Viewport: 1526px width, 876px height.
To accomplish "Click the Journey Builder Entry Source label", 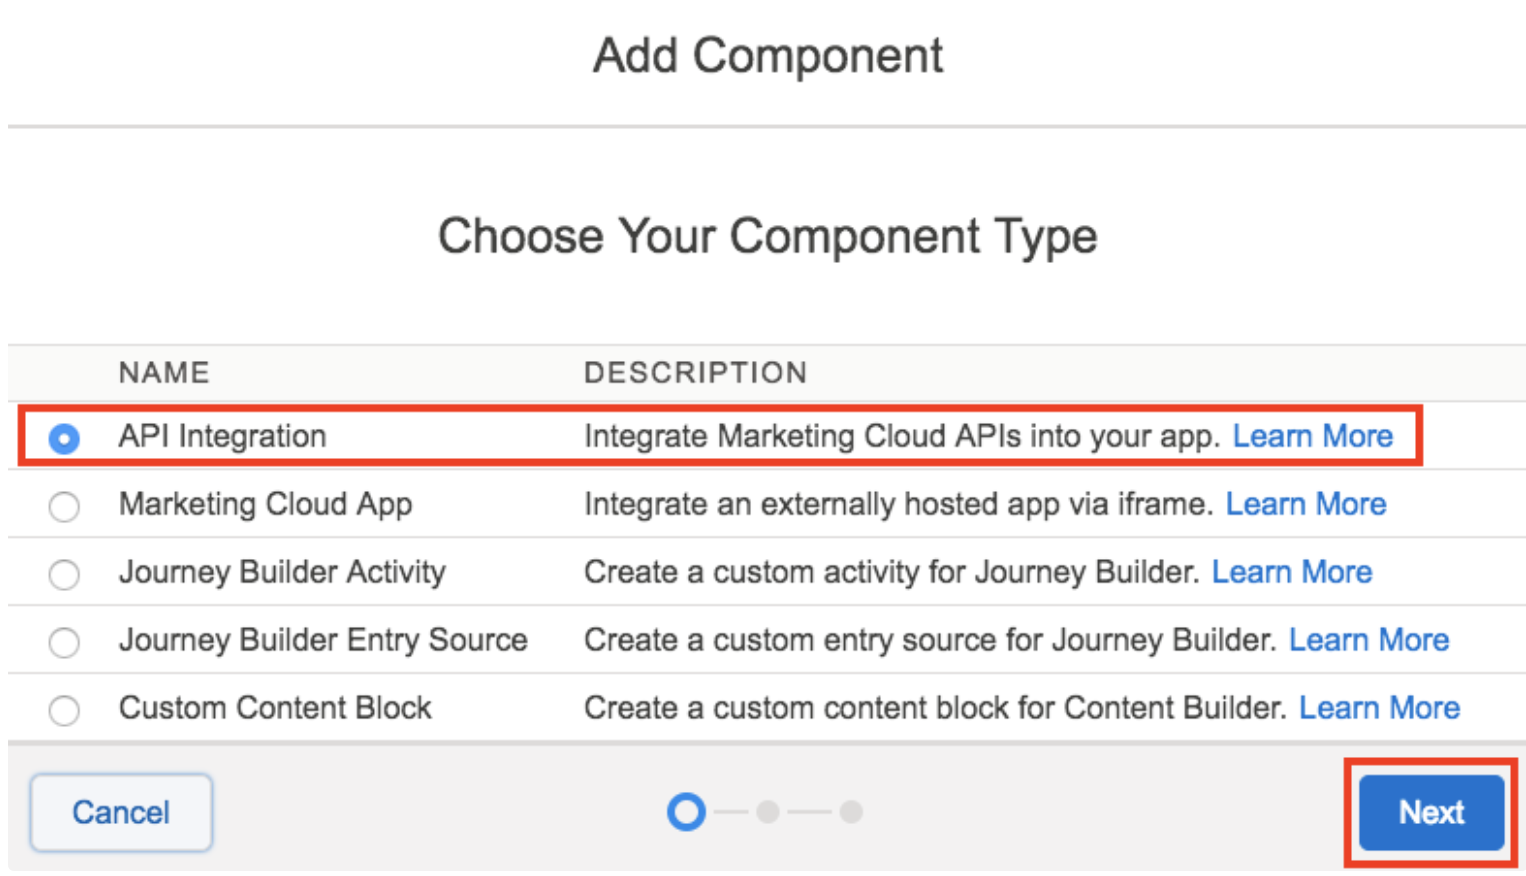I will (x=323, y=640).
